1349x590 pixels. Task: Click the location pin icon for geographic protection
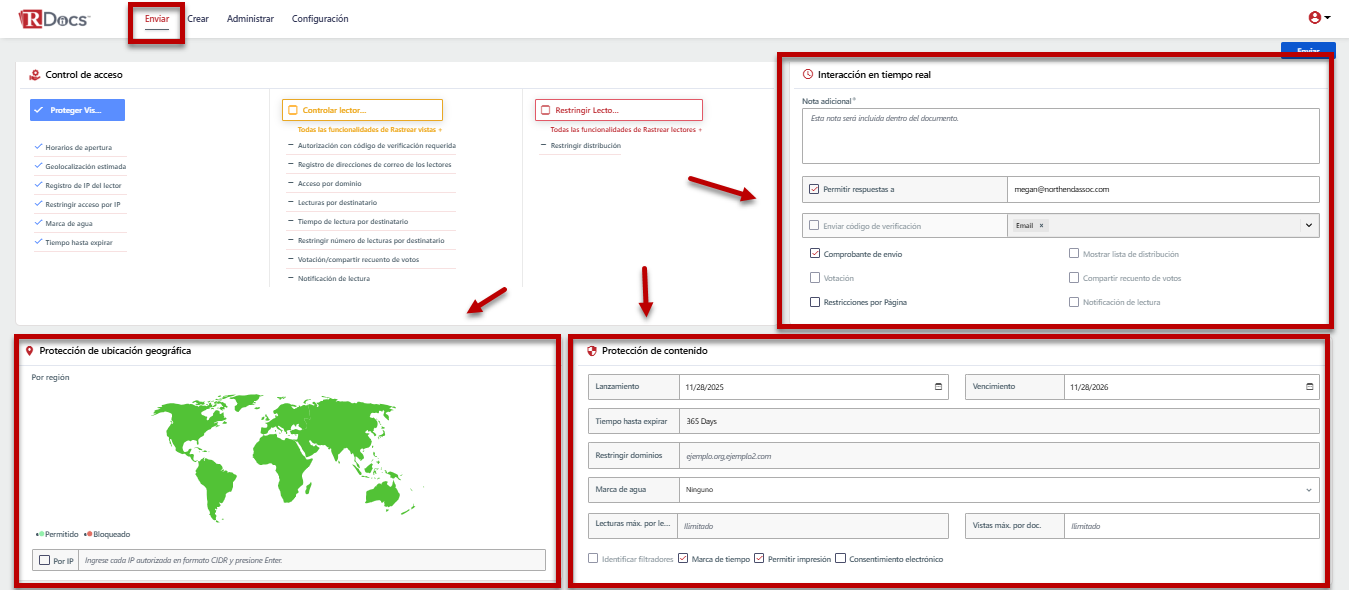tap(29, 351)
